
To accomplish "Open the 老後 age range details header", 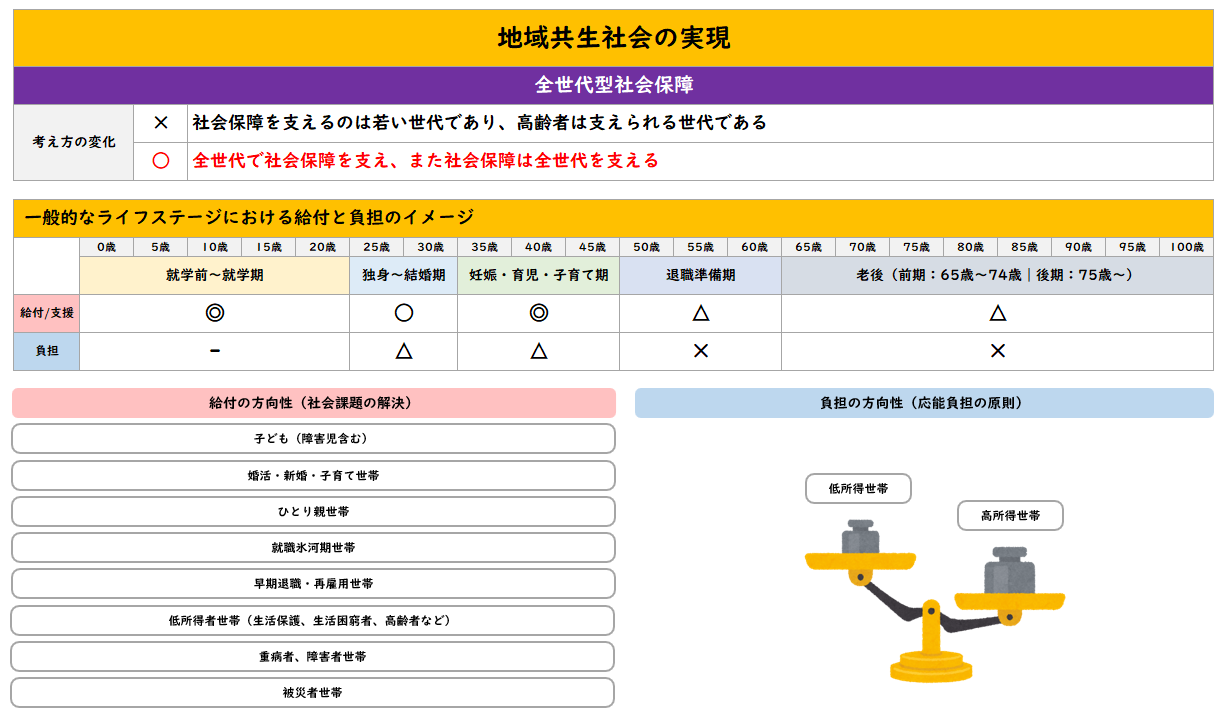I will [x=999, y=275].
